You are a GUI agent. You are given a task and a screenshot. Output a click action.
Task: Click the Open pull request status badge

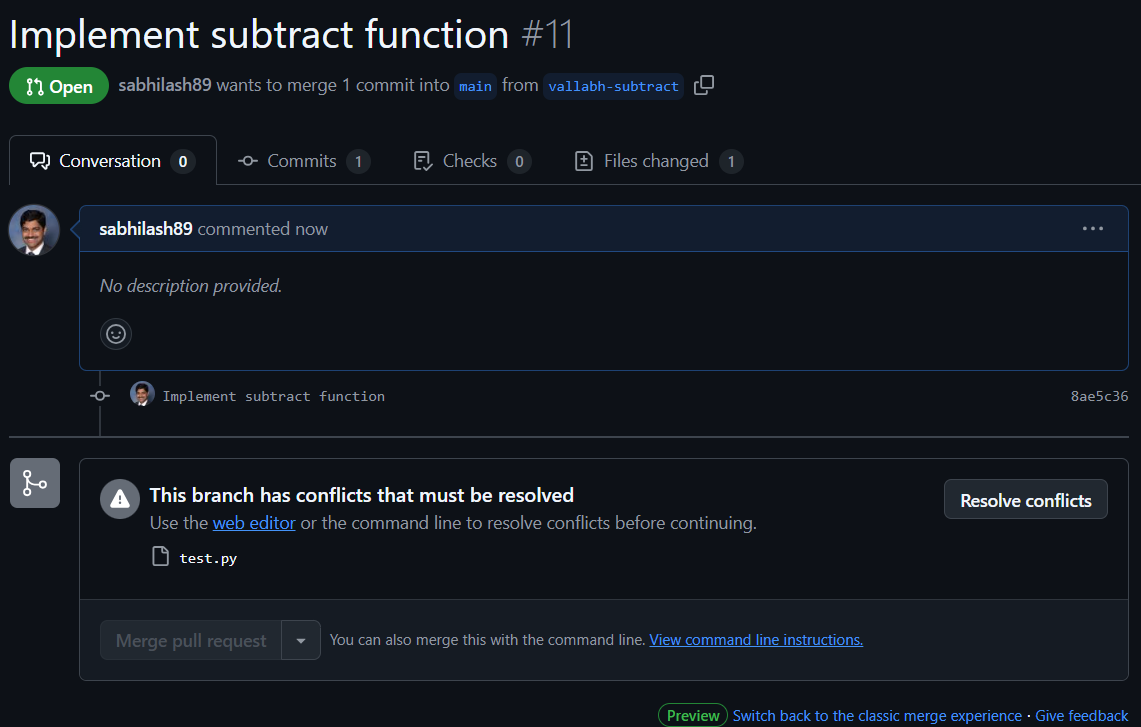click(x=58, y=85)
